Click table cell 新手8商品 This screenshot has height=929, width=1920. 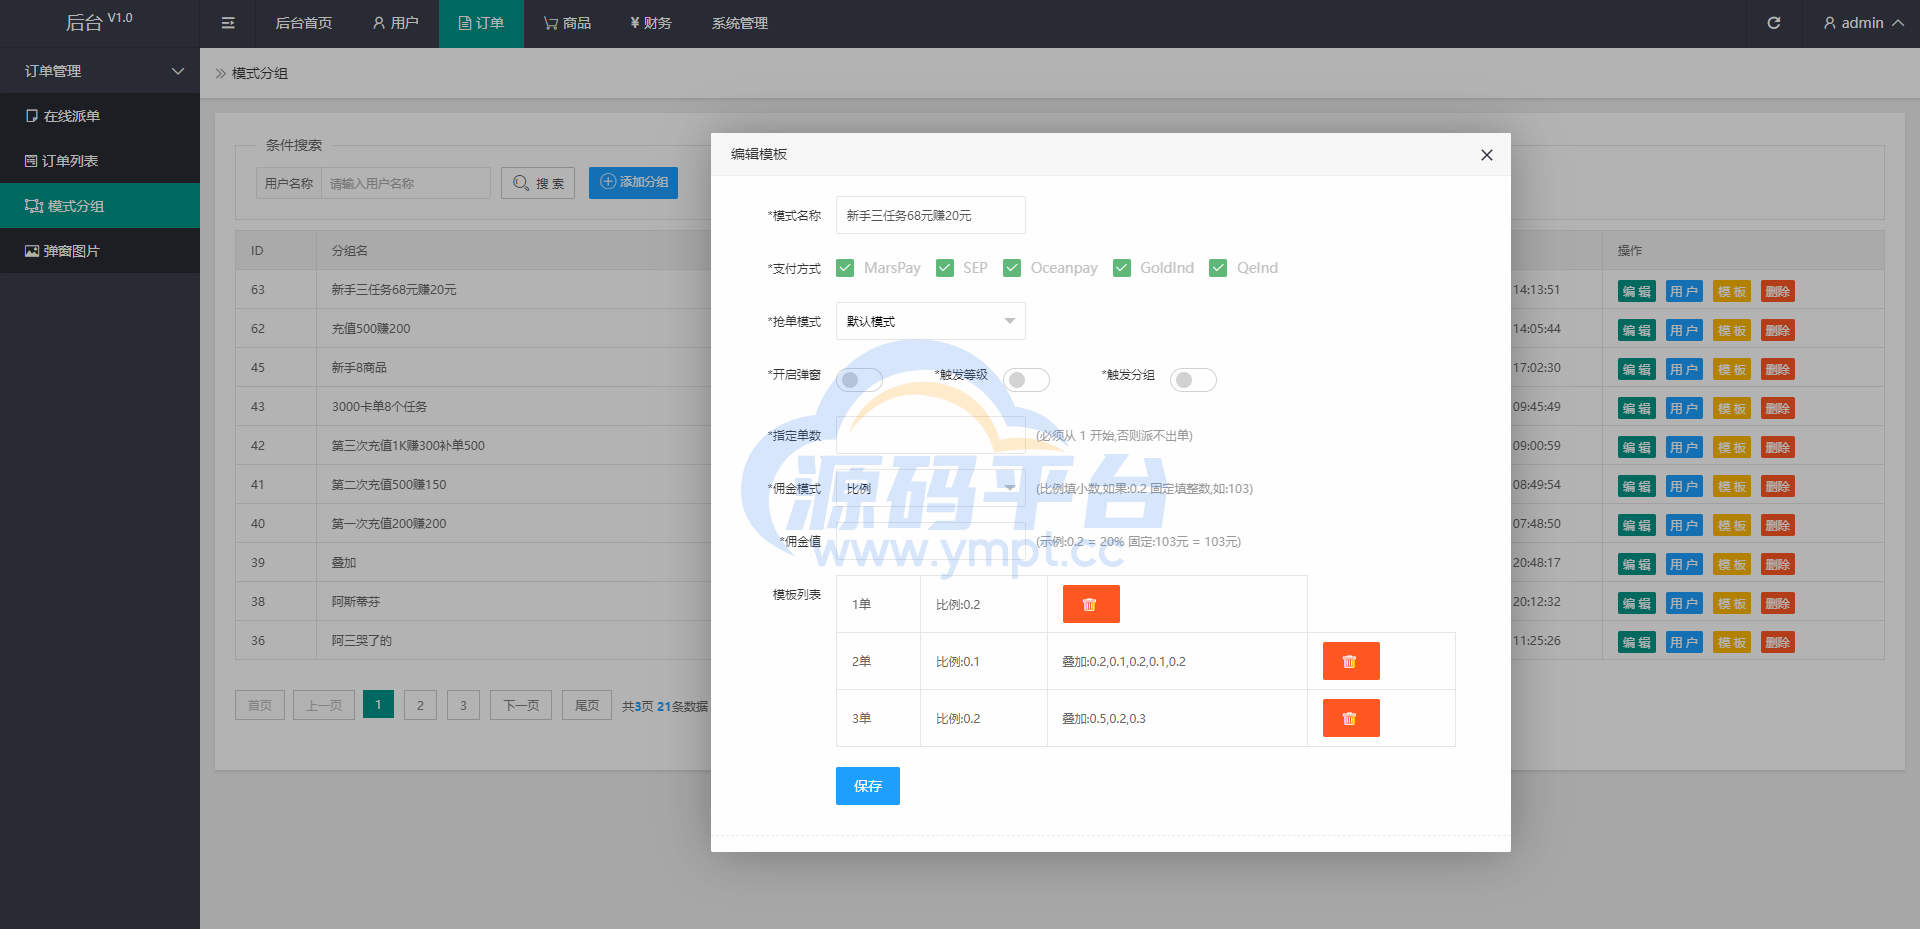(359, 368)
